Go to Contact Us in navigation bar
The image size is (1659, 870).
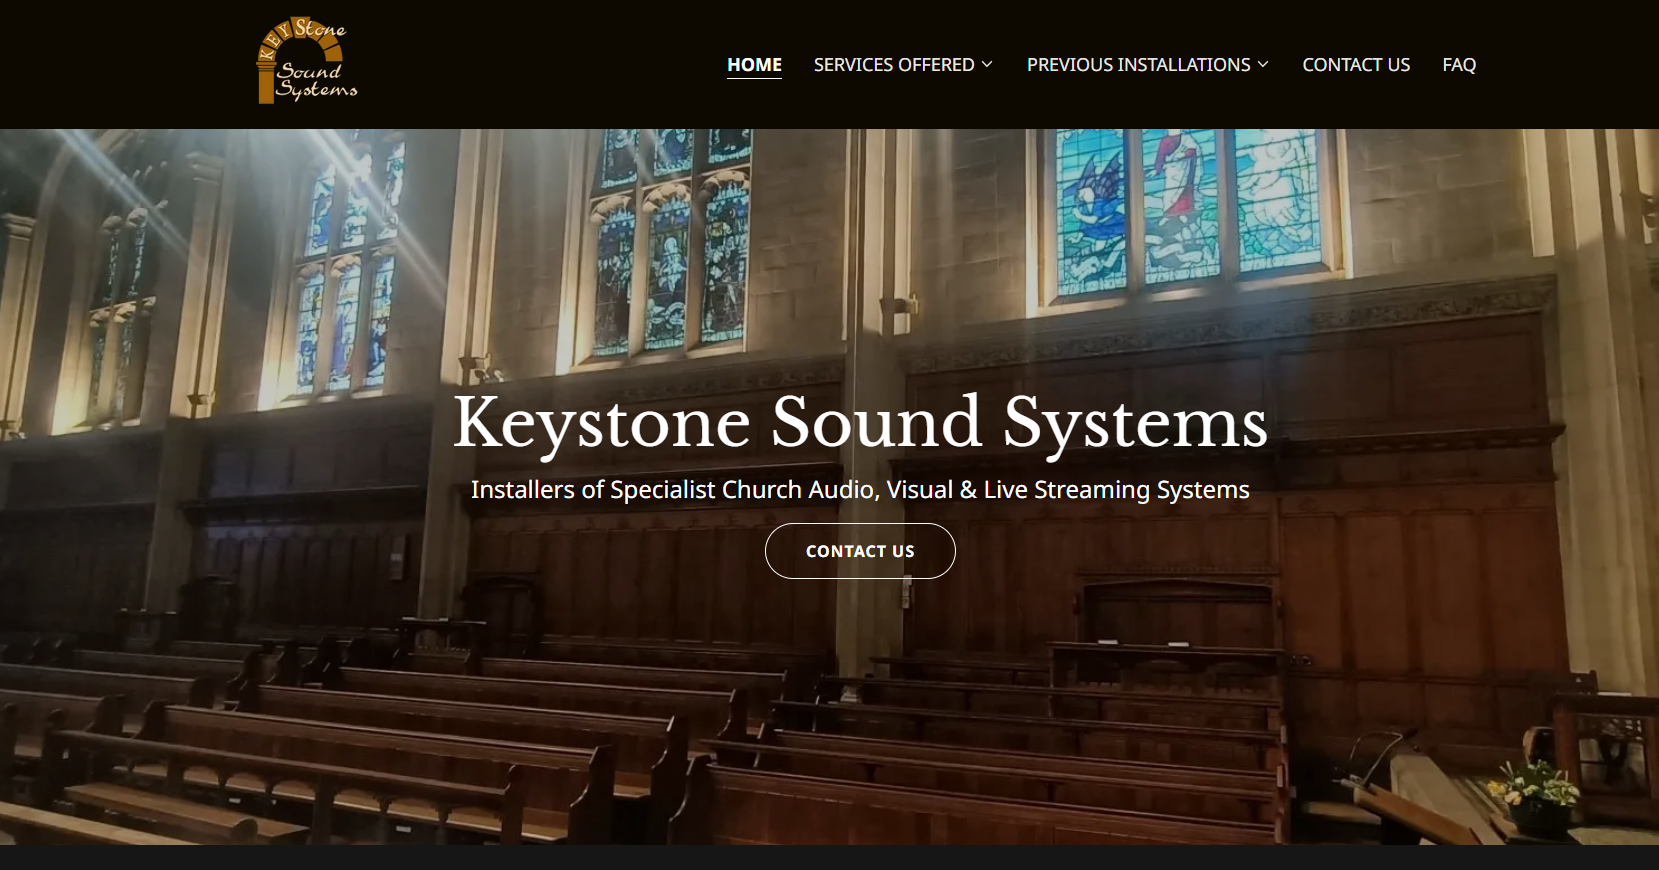pyautogui.click(x=1355, y=65)
